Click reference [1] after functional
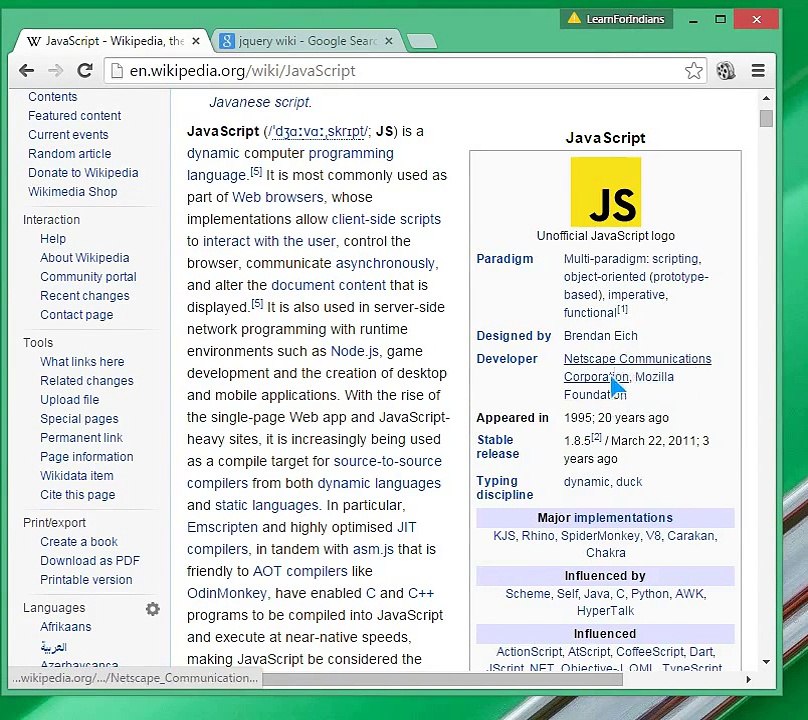 click(x=622, y=310)
